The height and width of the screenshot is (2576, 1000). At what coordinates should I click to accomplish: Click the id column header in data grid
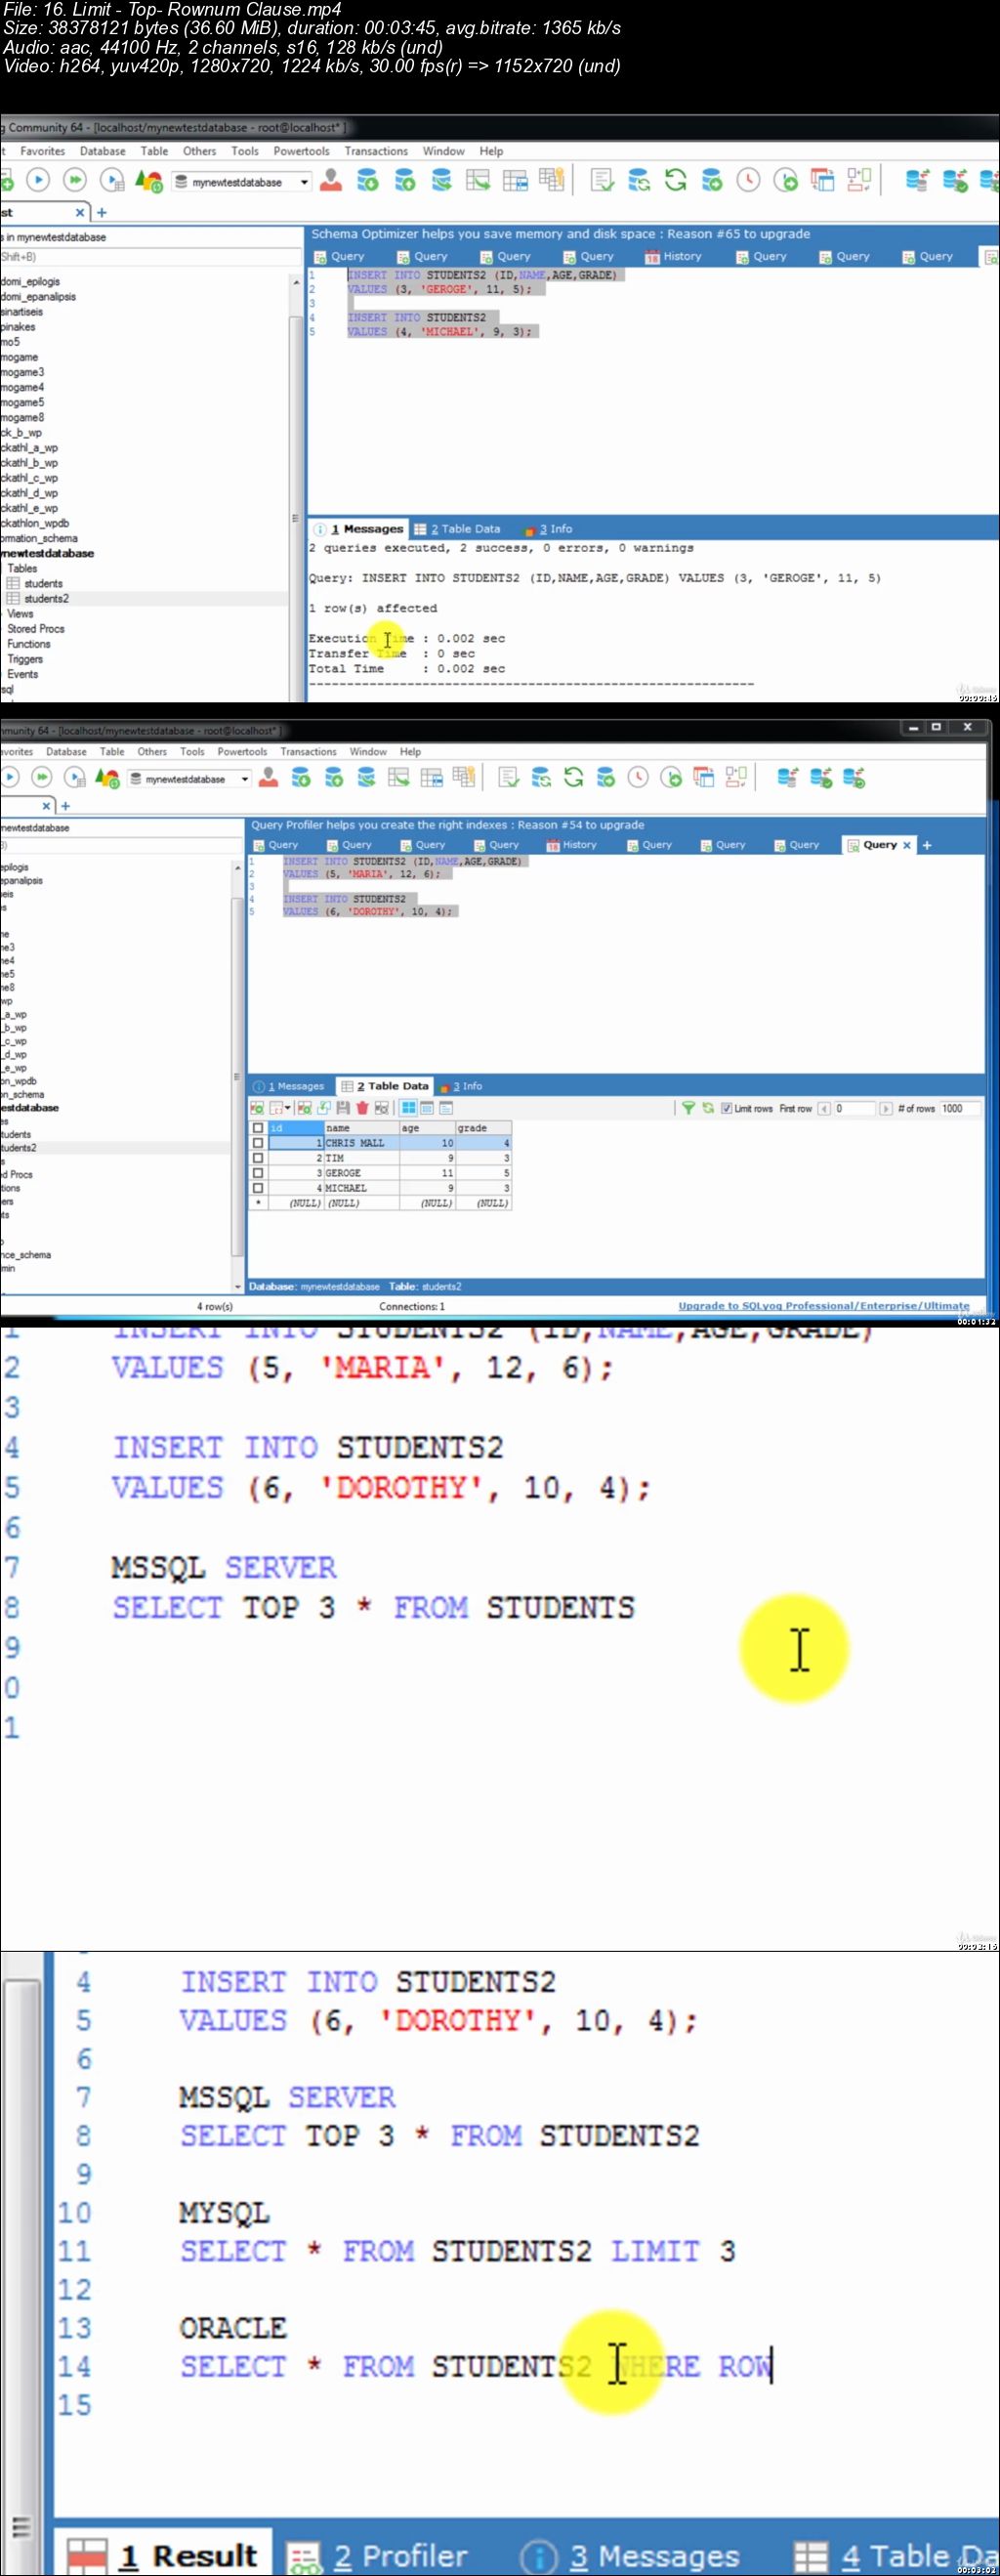(x=295, y=1127)
